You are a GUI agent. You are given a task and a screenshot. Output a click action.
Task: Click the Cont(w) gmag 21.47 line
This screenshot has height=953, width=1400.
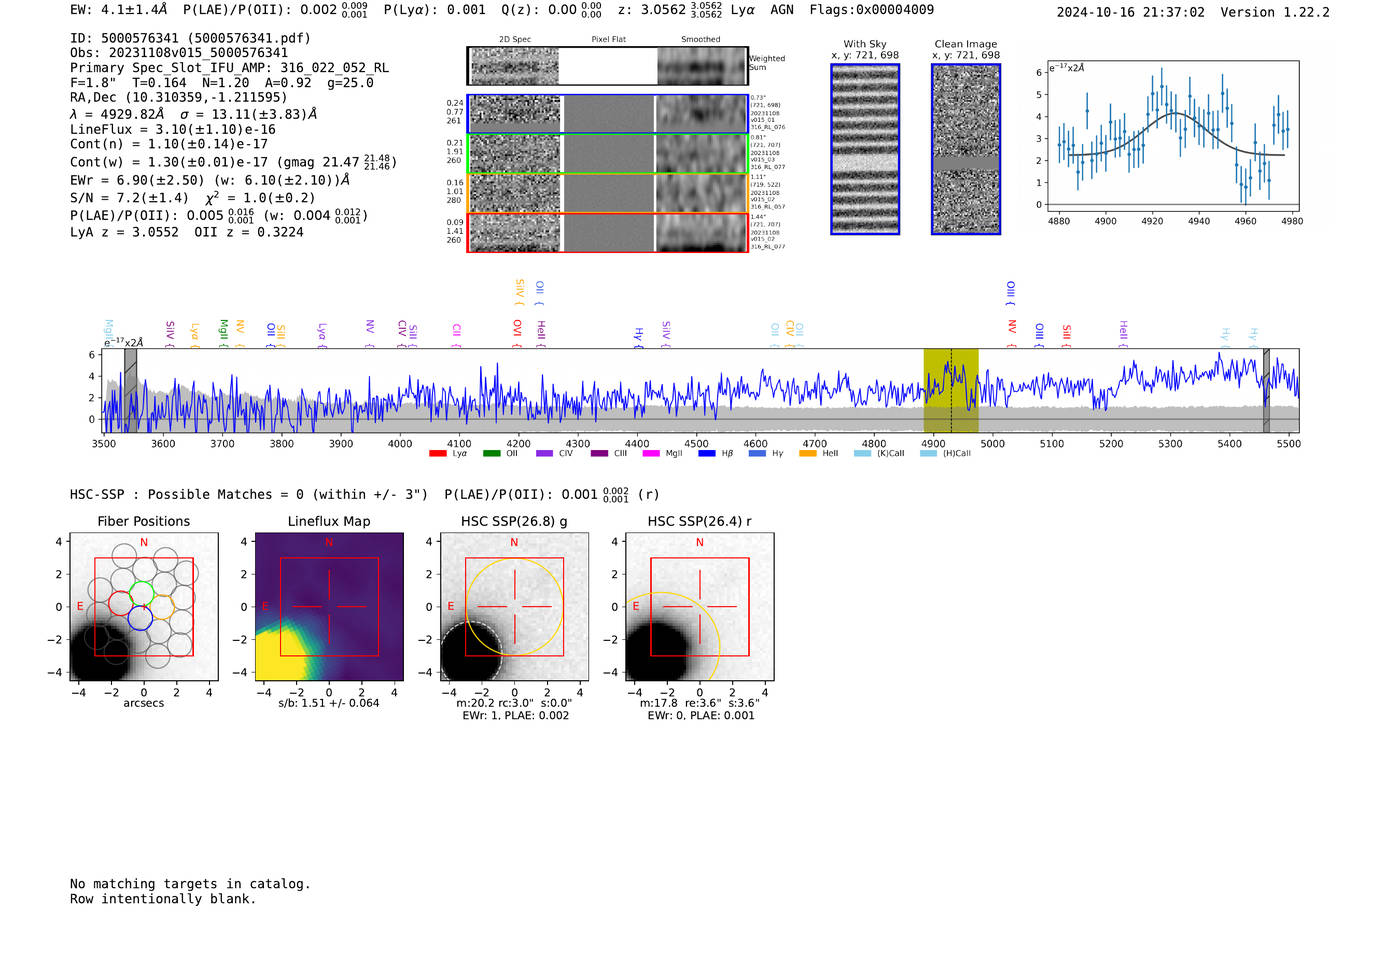(233, 161)
